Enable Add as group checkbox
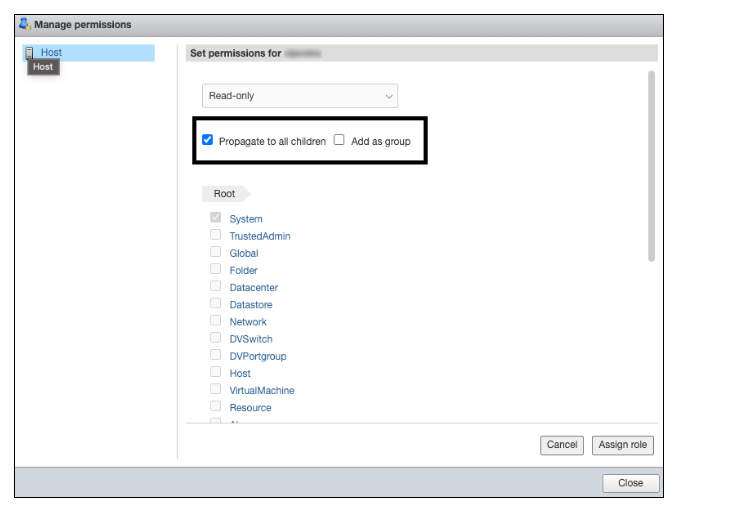This screenshot has height=525, width=756. [x=339, y=141]
